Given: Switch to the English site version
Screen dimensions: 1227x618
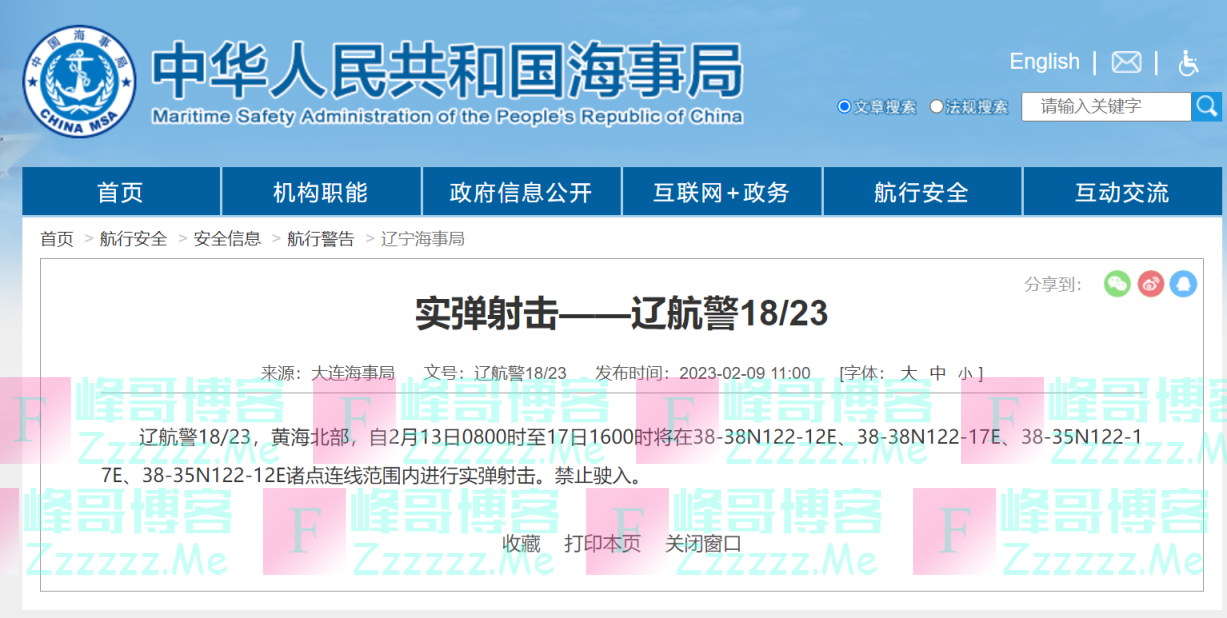Looking at the screenshot, I should point(1044,62).
